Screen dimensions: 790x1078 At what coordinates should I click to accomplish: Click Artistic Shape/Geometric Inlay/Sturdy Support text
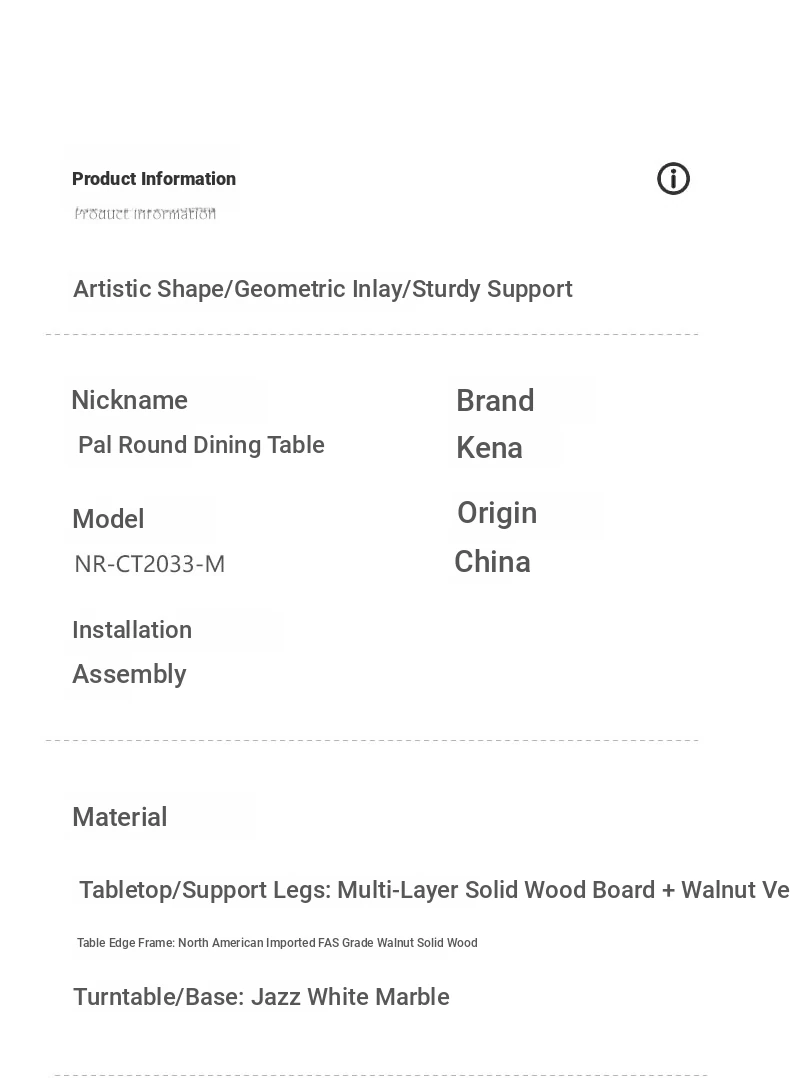click(x=322, y=289)
